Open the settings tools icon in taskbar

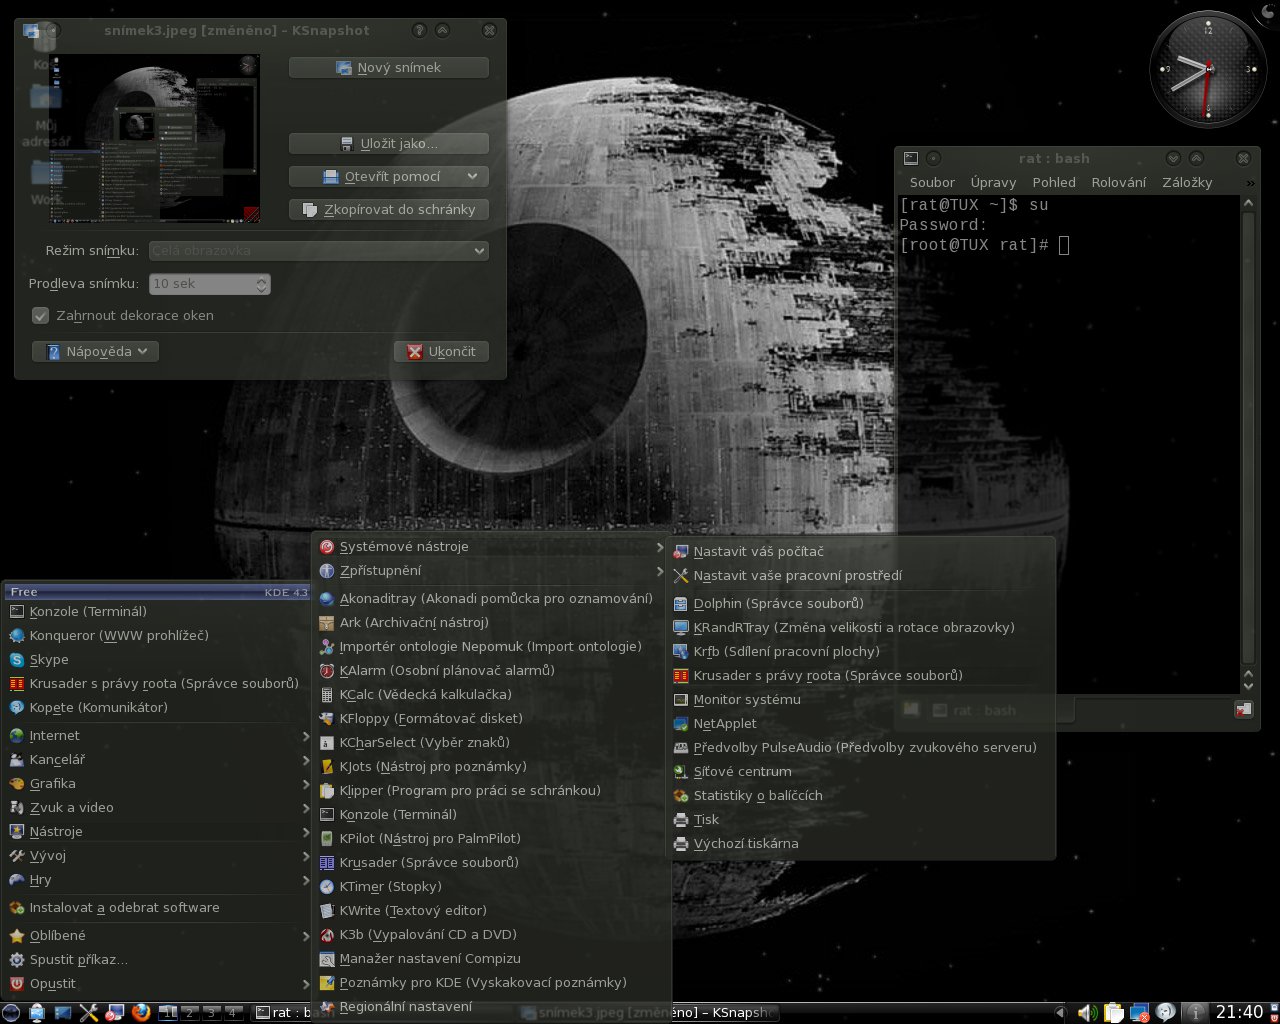tap(88, 1012)
